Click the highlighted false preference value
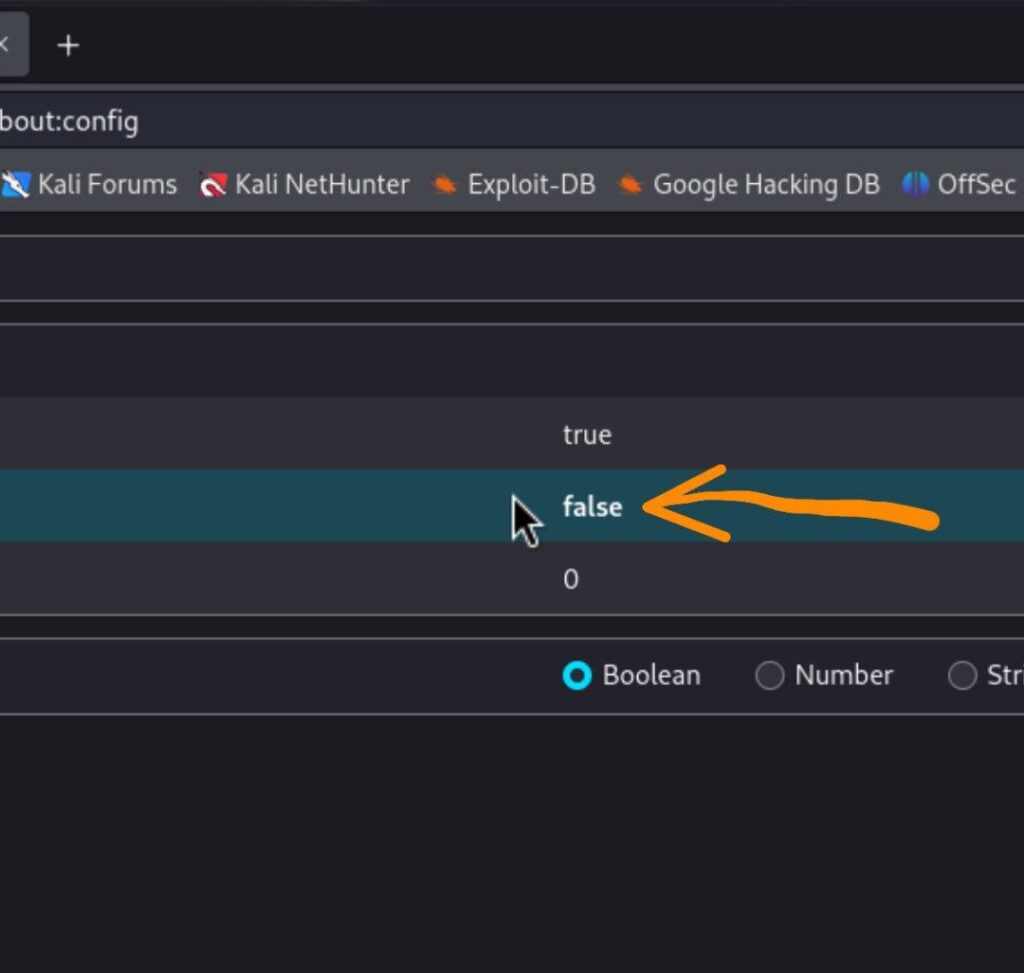 pos(592,507)
